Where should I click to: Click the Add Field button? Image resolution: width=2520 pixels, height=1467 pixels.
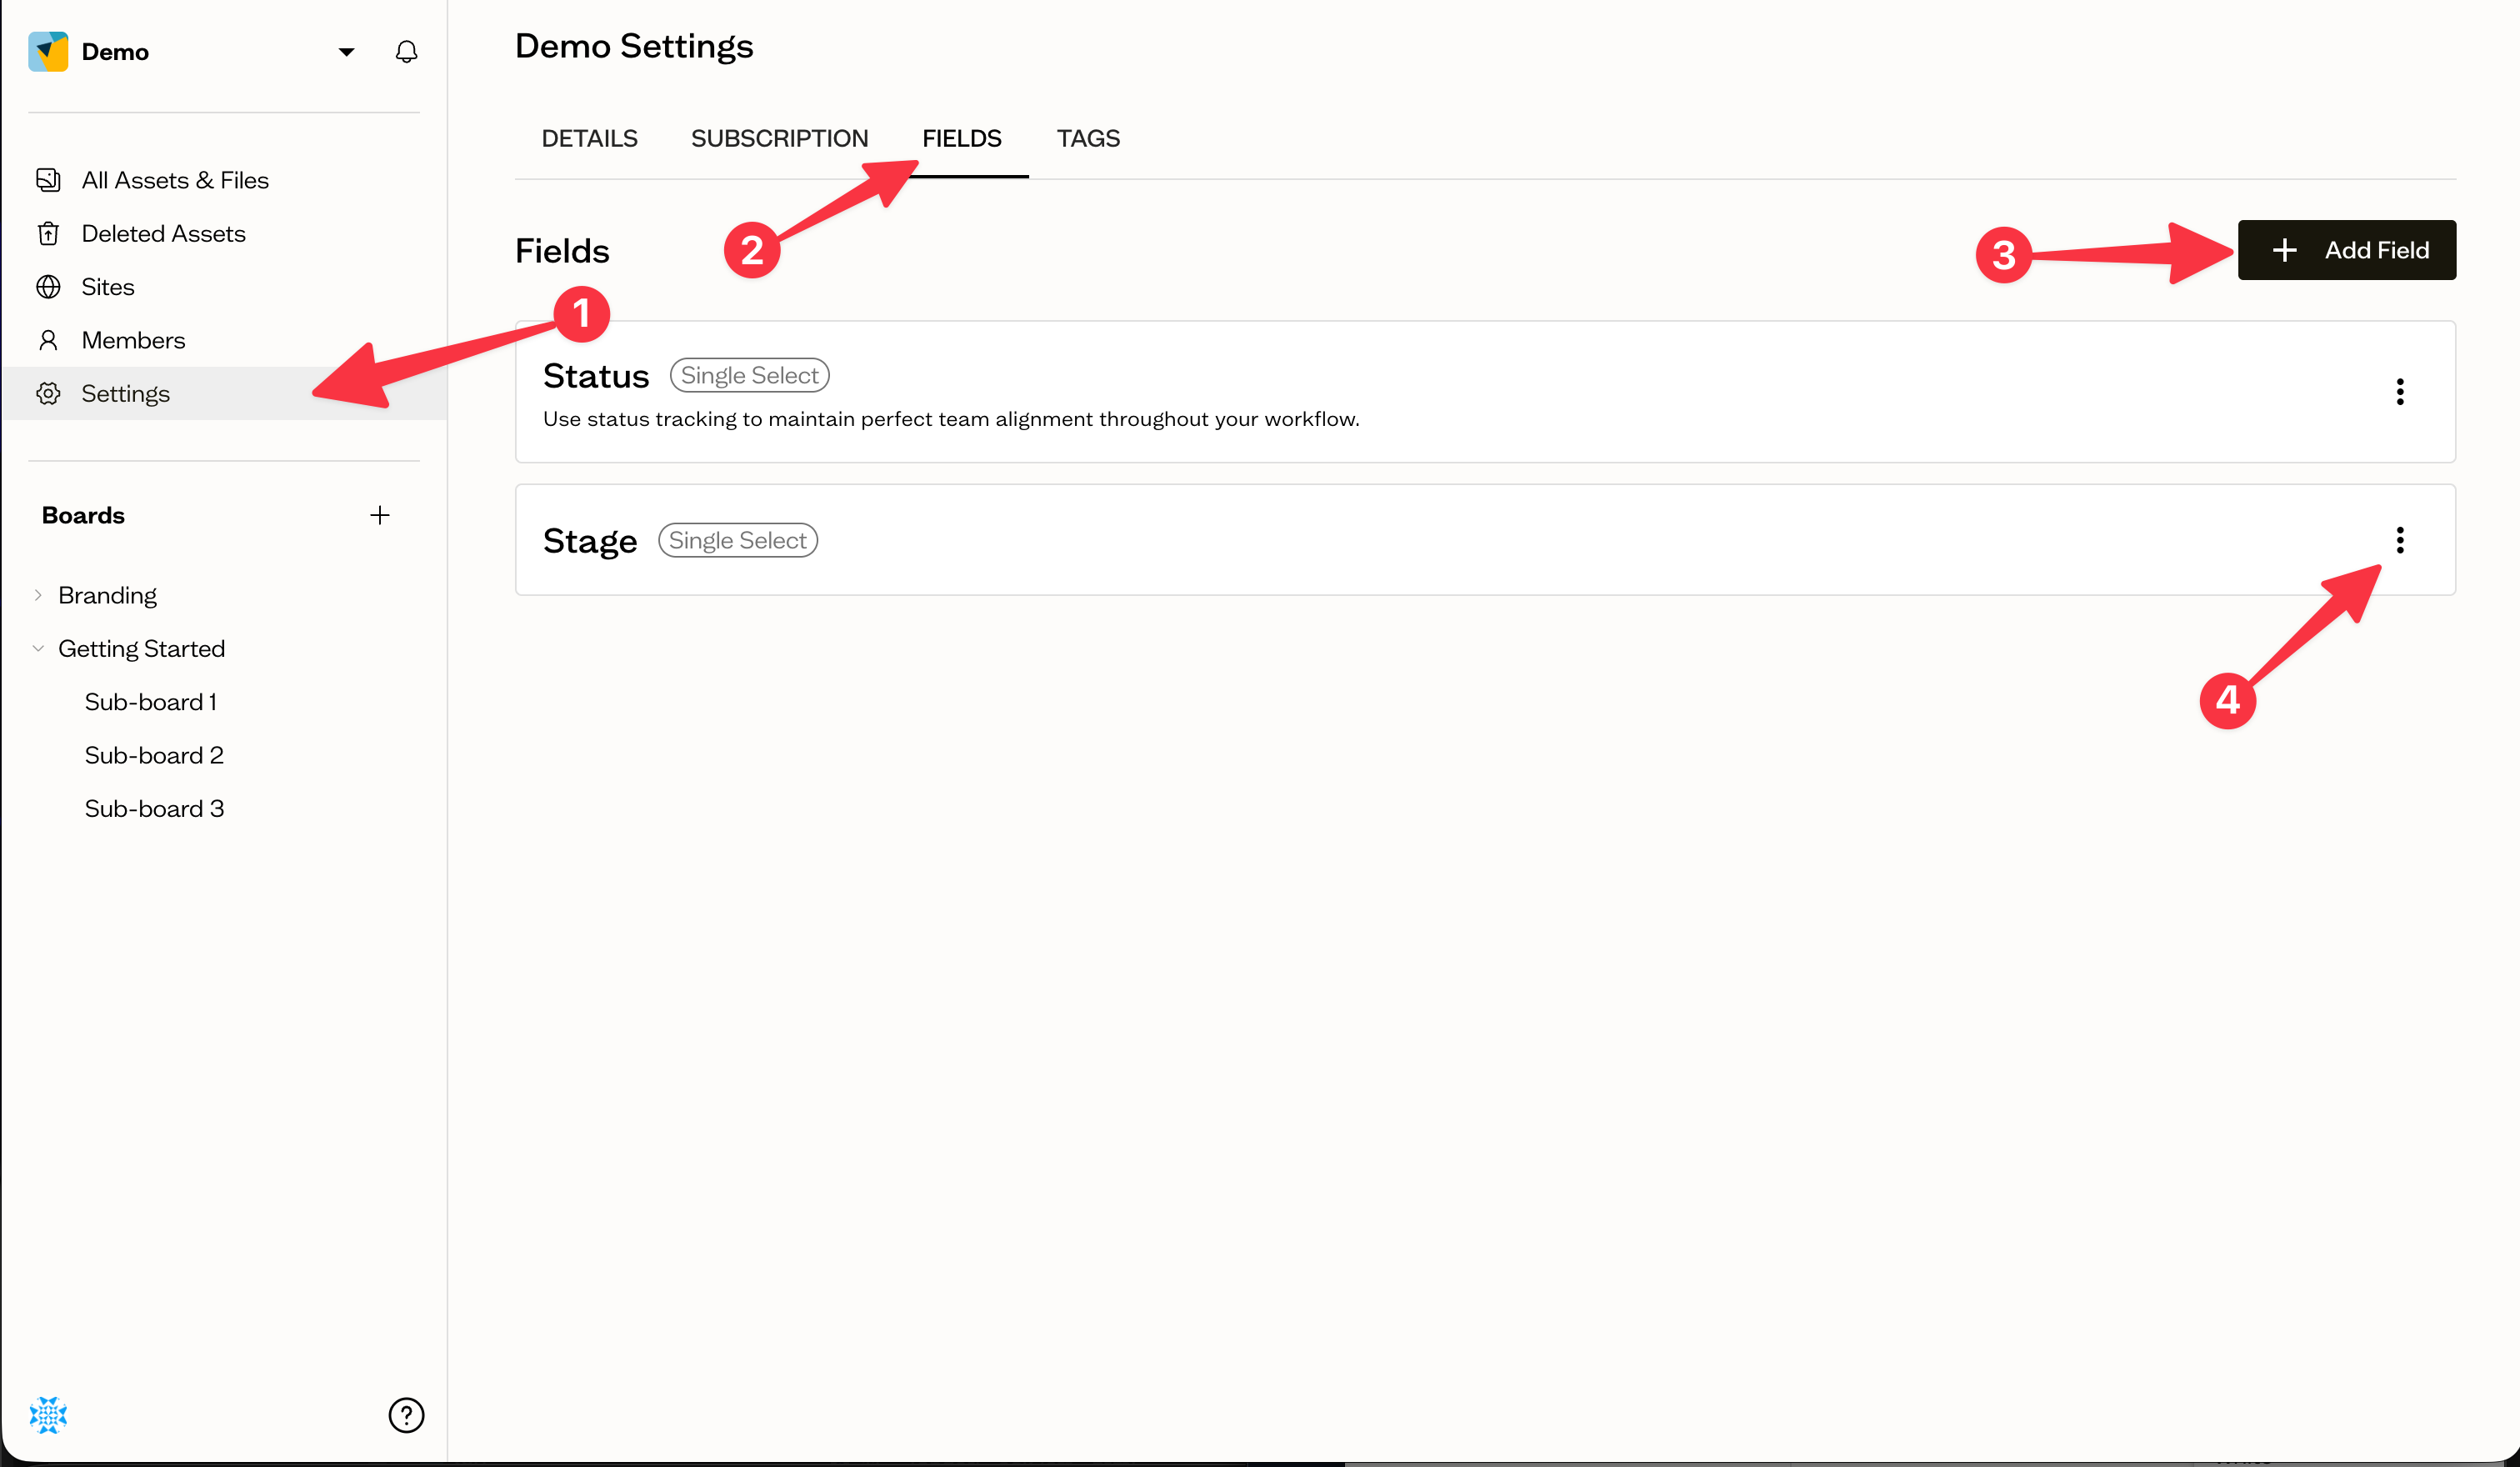tap(2346, 250)
